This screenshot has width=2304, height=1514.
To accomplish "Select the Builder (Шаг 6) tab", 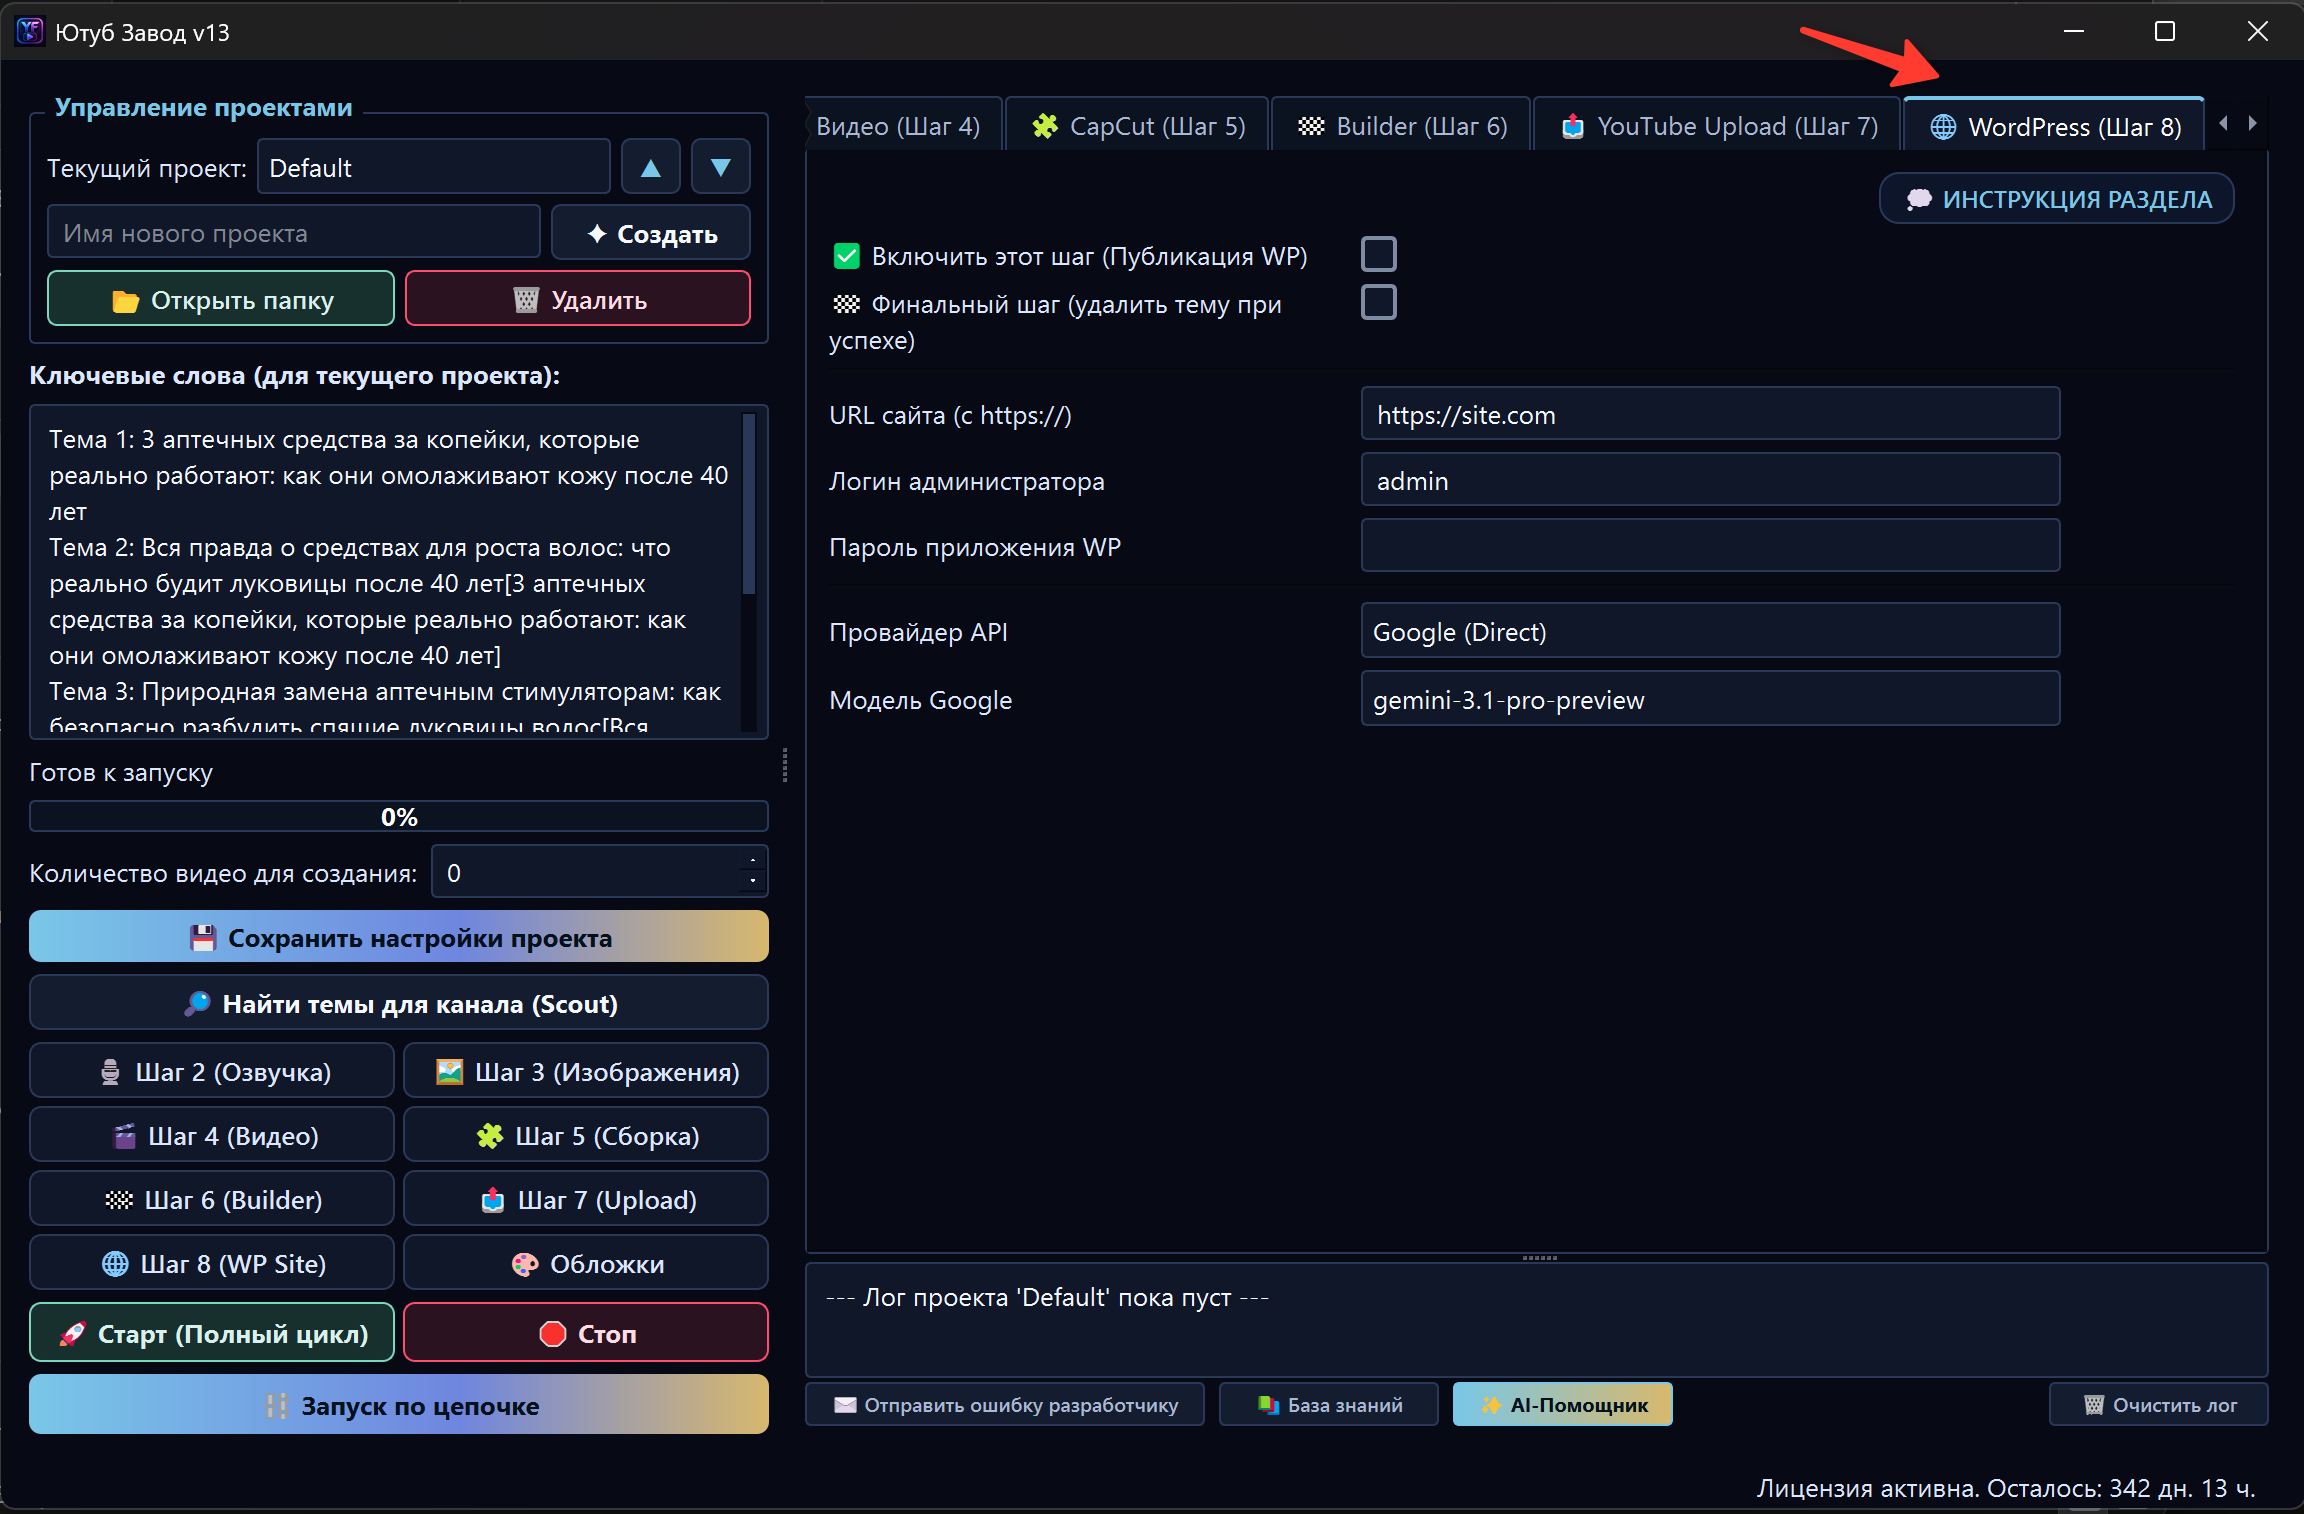I will [1401, 126].
